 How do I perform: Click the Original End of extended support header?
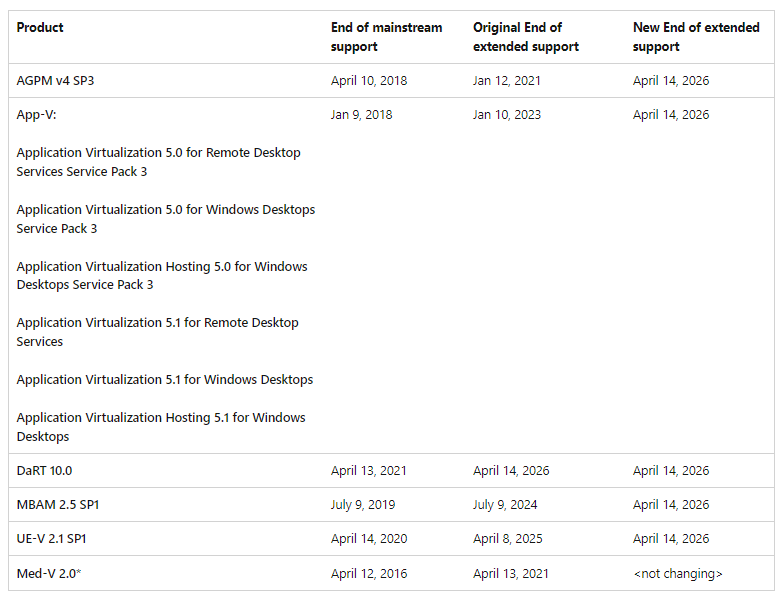click(x=526, y=37)
